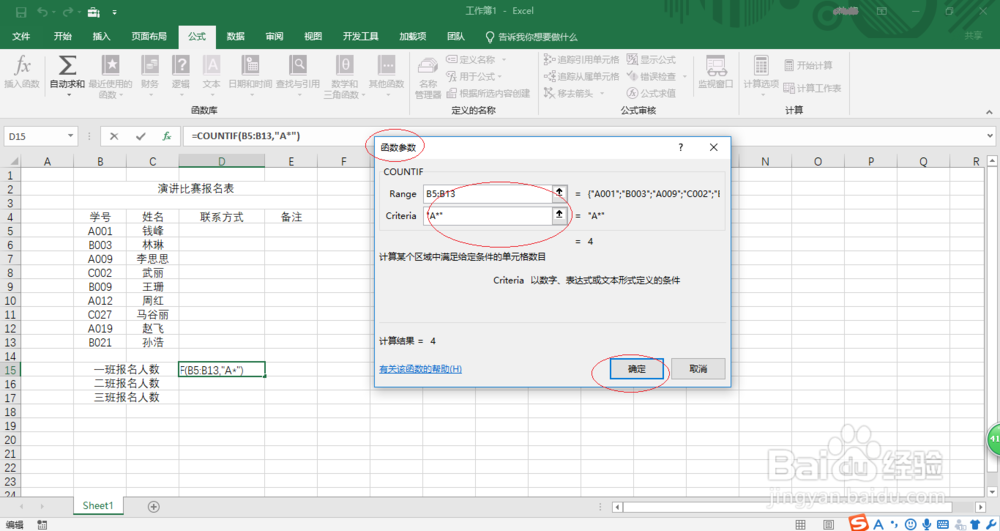Screen dimensions: 1000x531
Task: Click Use in Formula (用于公式)
Action: [473, 76]
